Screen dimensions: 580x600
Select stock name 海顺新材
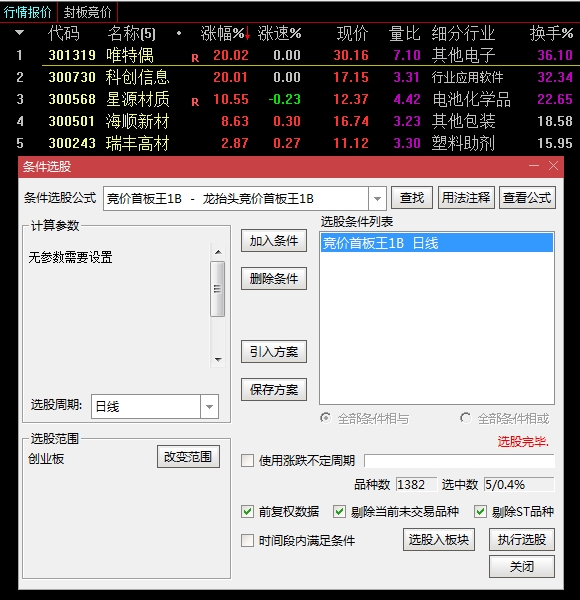coord(137,121)
